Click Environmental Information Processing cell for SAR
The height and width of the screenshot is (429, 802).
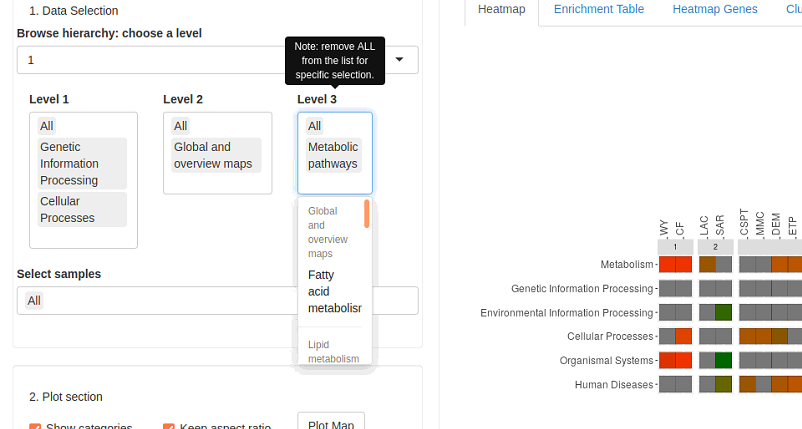(723, 312)
